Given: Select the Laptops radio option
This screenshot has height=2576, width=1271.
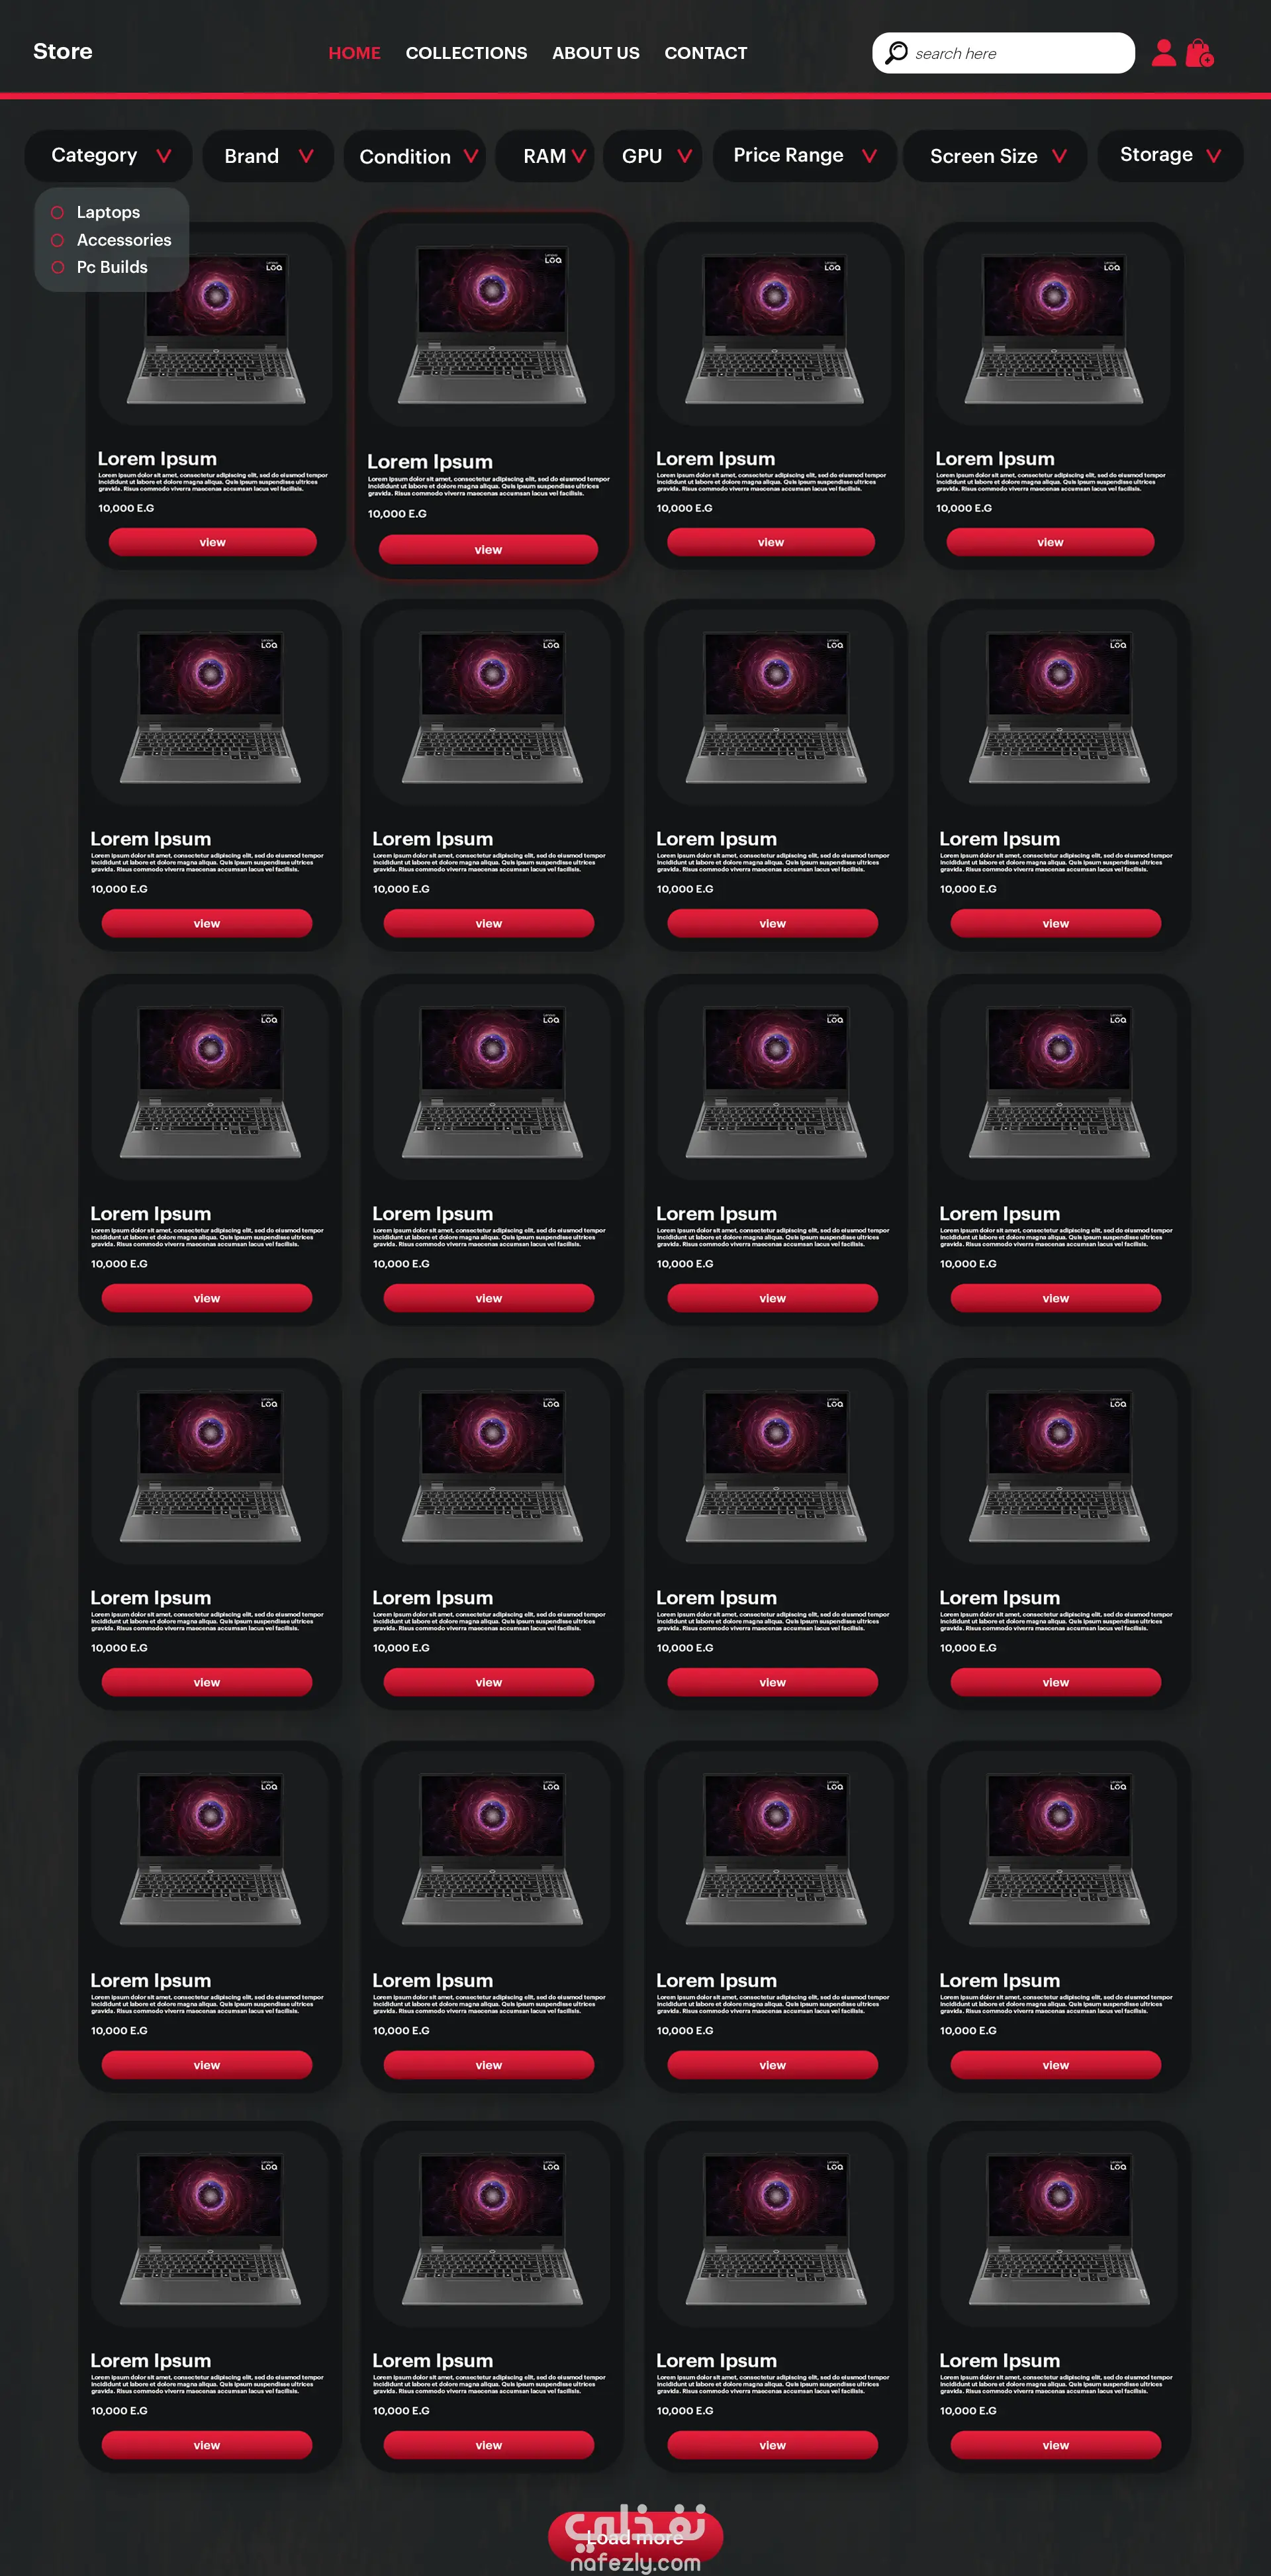Looking at the screenshot, I should 58,213.
